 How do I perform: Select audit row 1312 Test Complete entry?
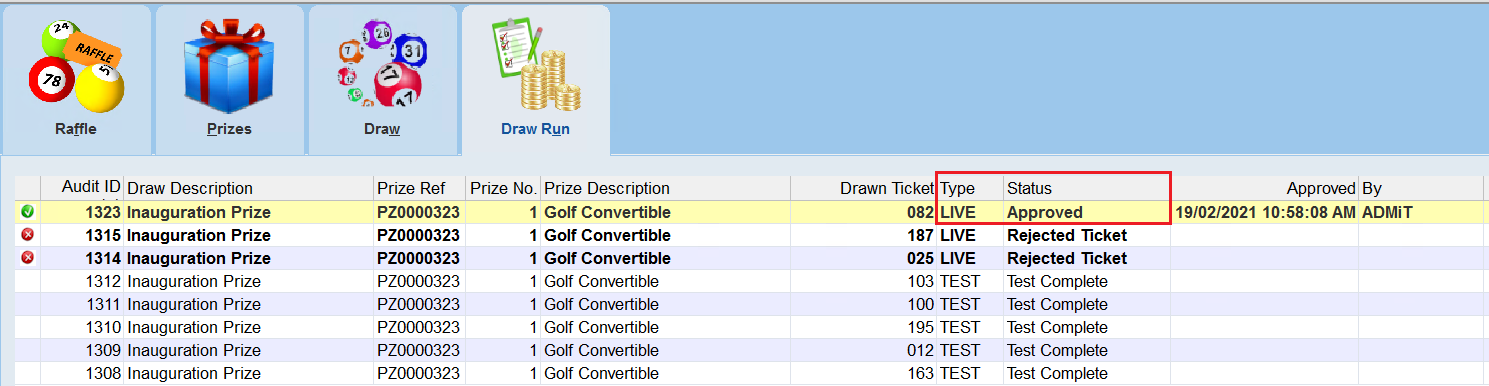pos(750,281)
